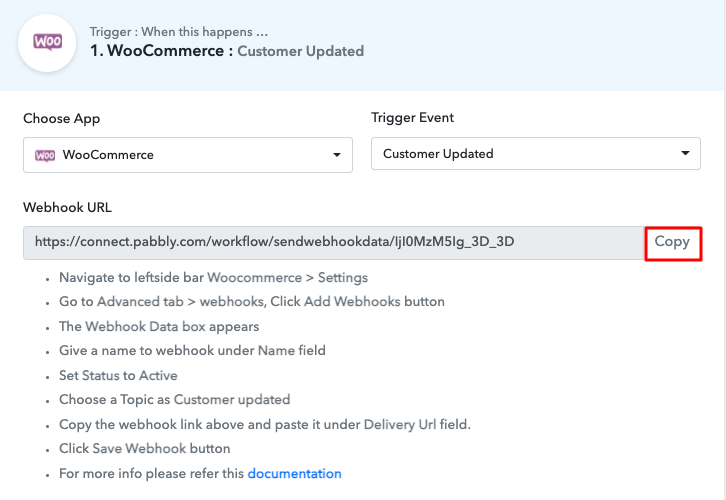Click the 'Go to Advanced tab > webhooks' instruction
Viewport: 726px width, 500px height.
(252, 302)
